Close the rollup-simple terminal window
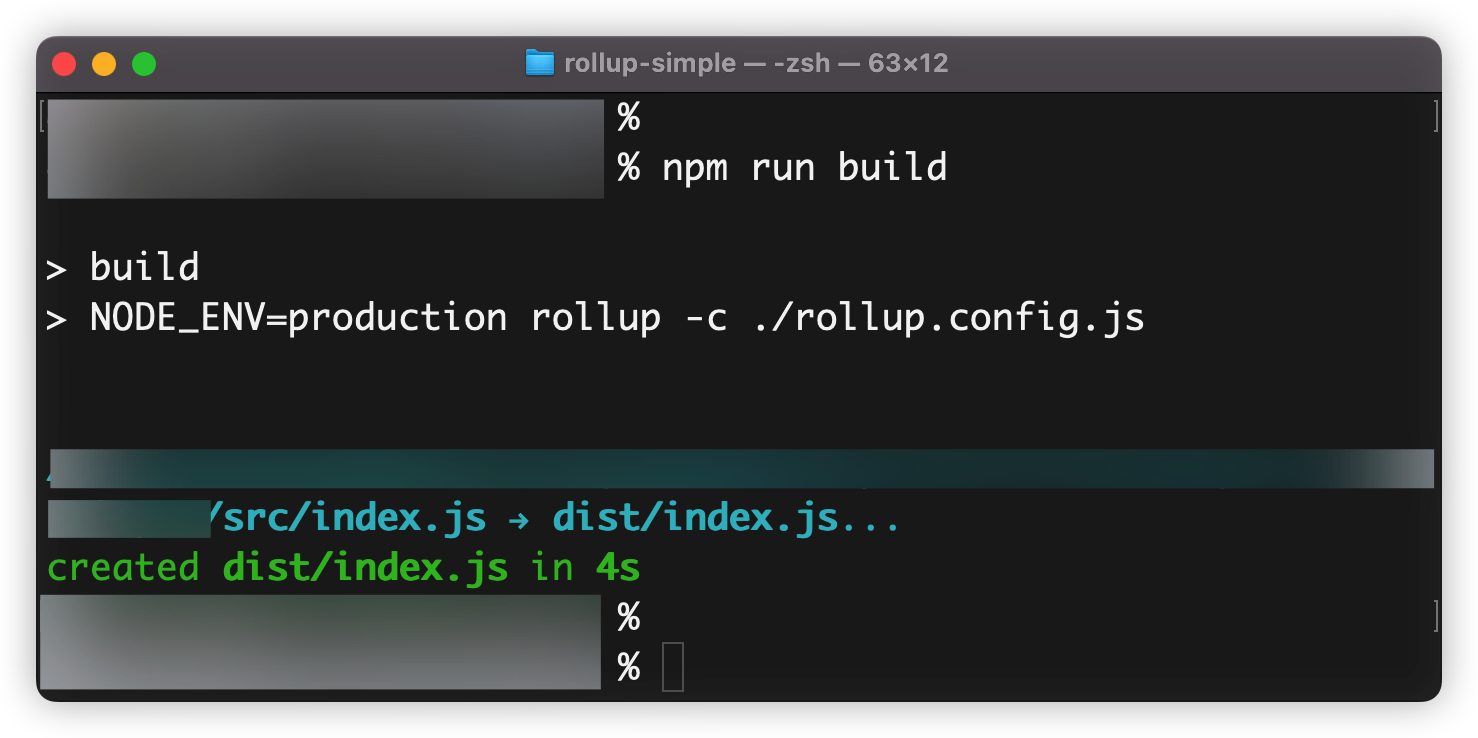 64,65
